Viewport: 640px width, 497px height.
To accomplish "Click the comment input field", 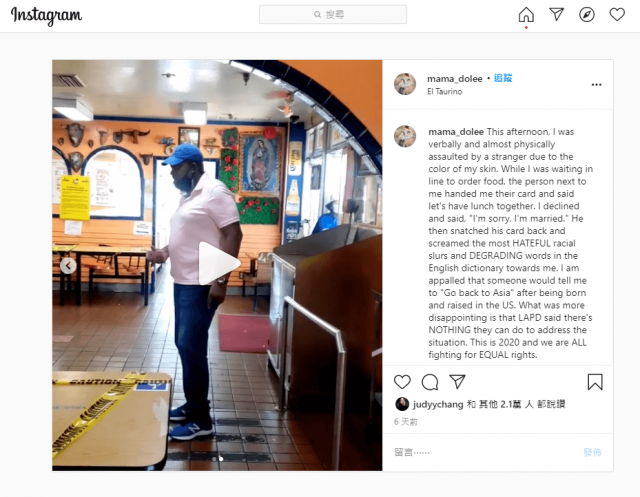I will click(x=486, y=452).
